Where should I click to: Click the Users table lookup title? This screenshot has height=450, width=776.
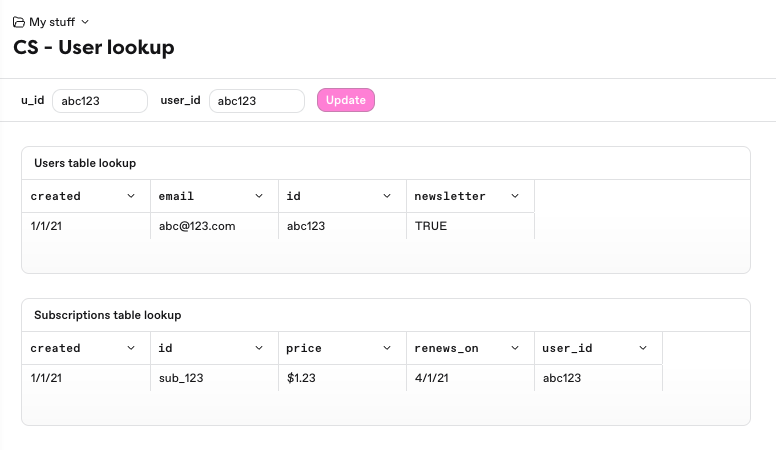tap(85, 163)
